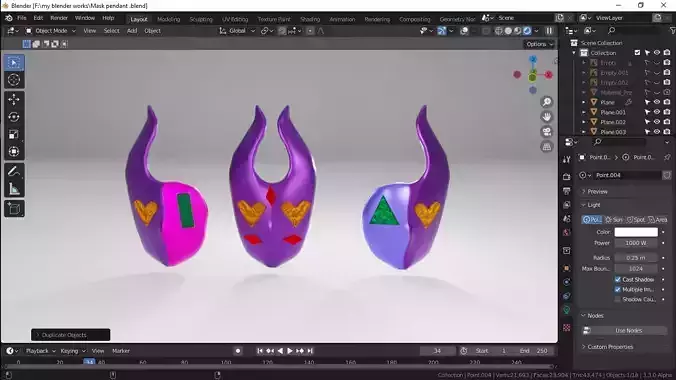Switch to the UV Editing workspace tab

click(x=235, y=19)
